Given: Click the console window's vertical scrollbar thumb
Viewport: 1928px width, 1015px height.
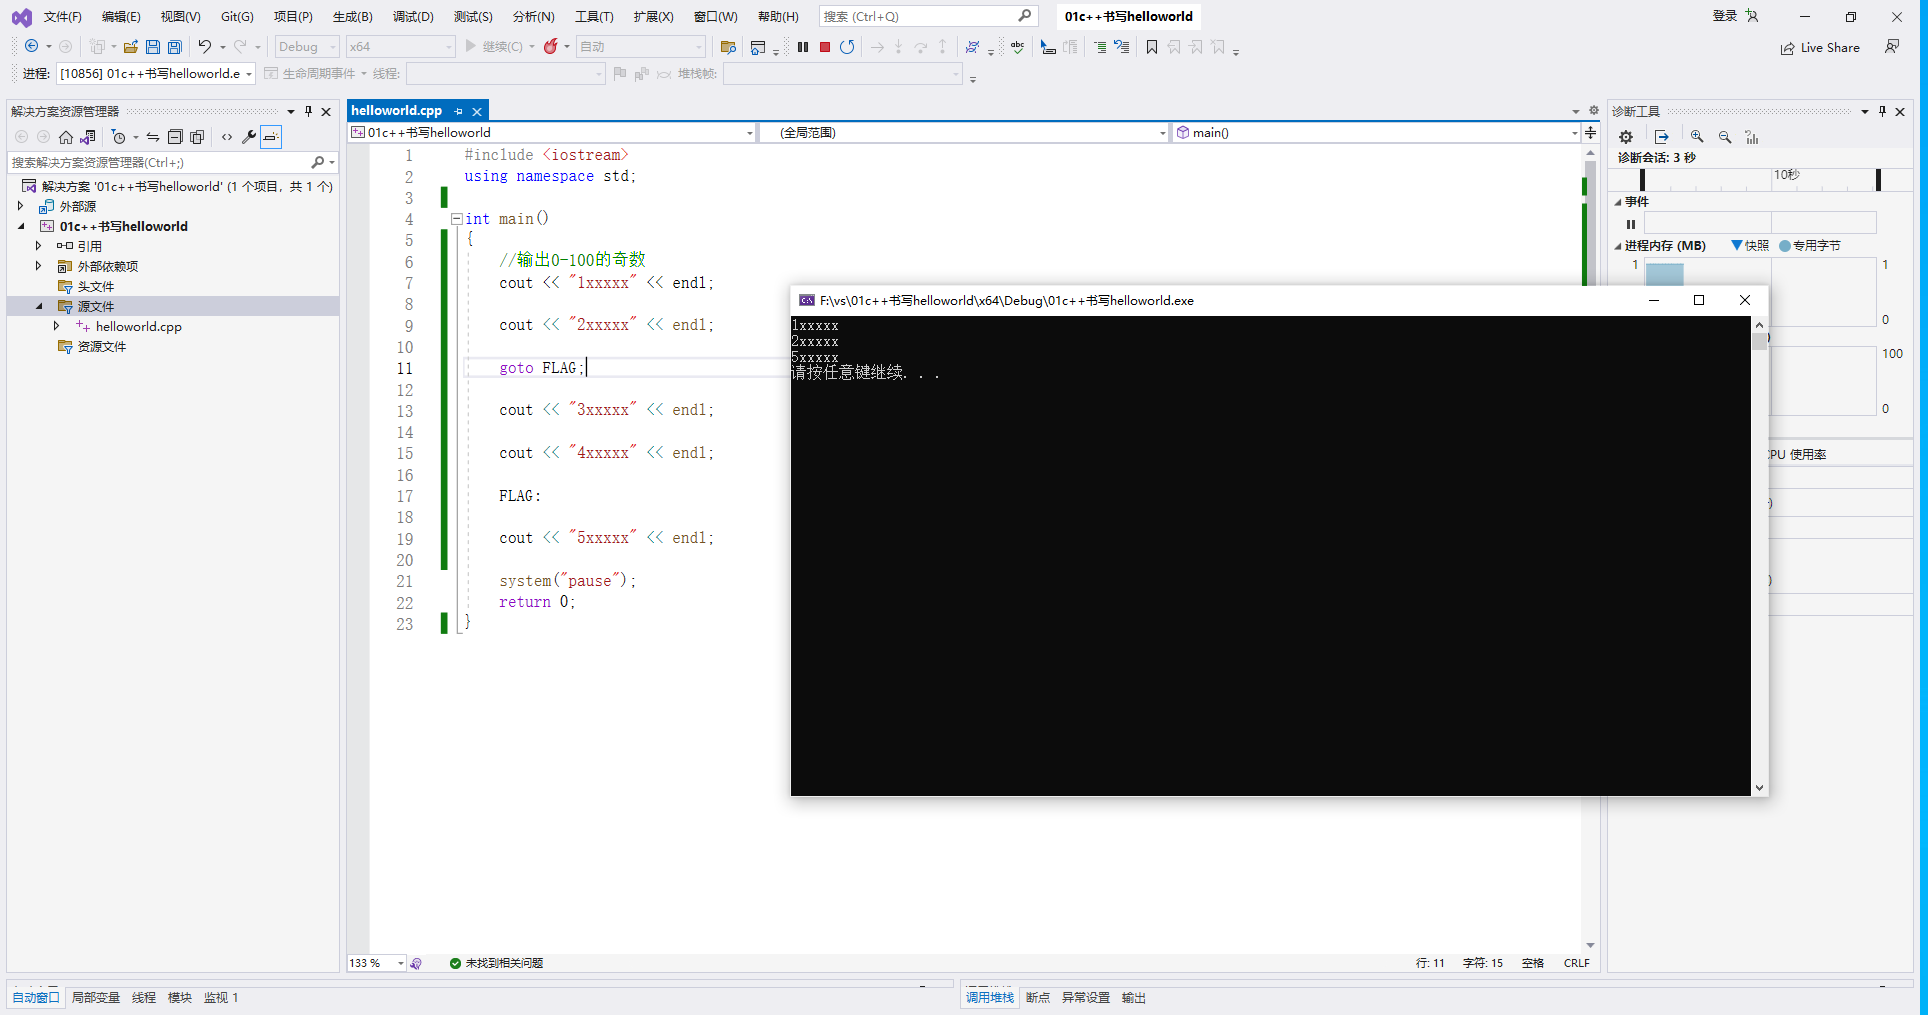Looking at the screenshot, I should pos(1759,341).
